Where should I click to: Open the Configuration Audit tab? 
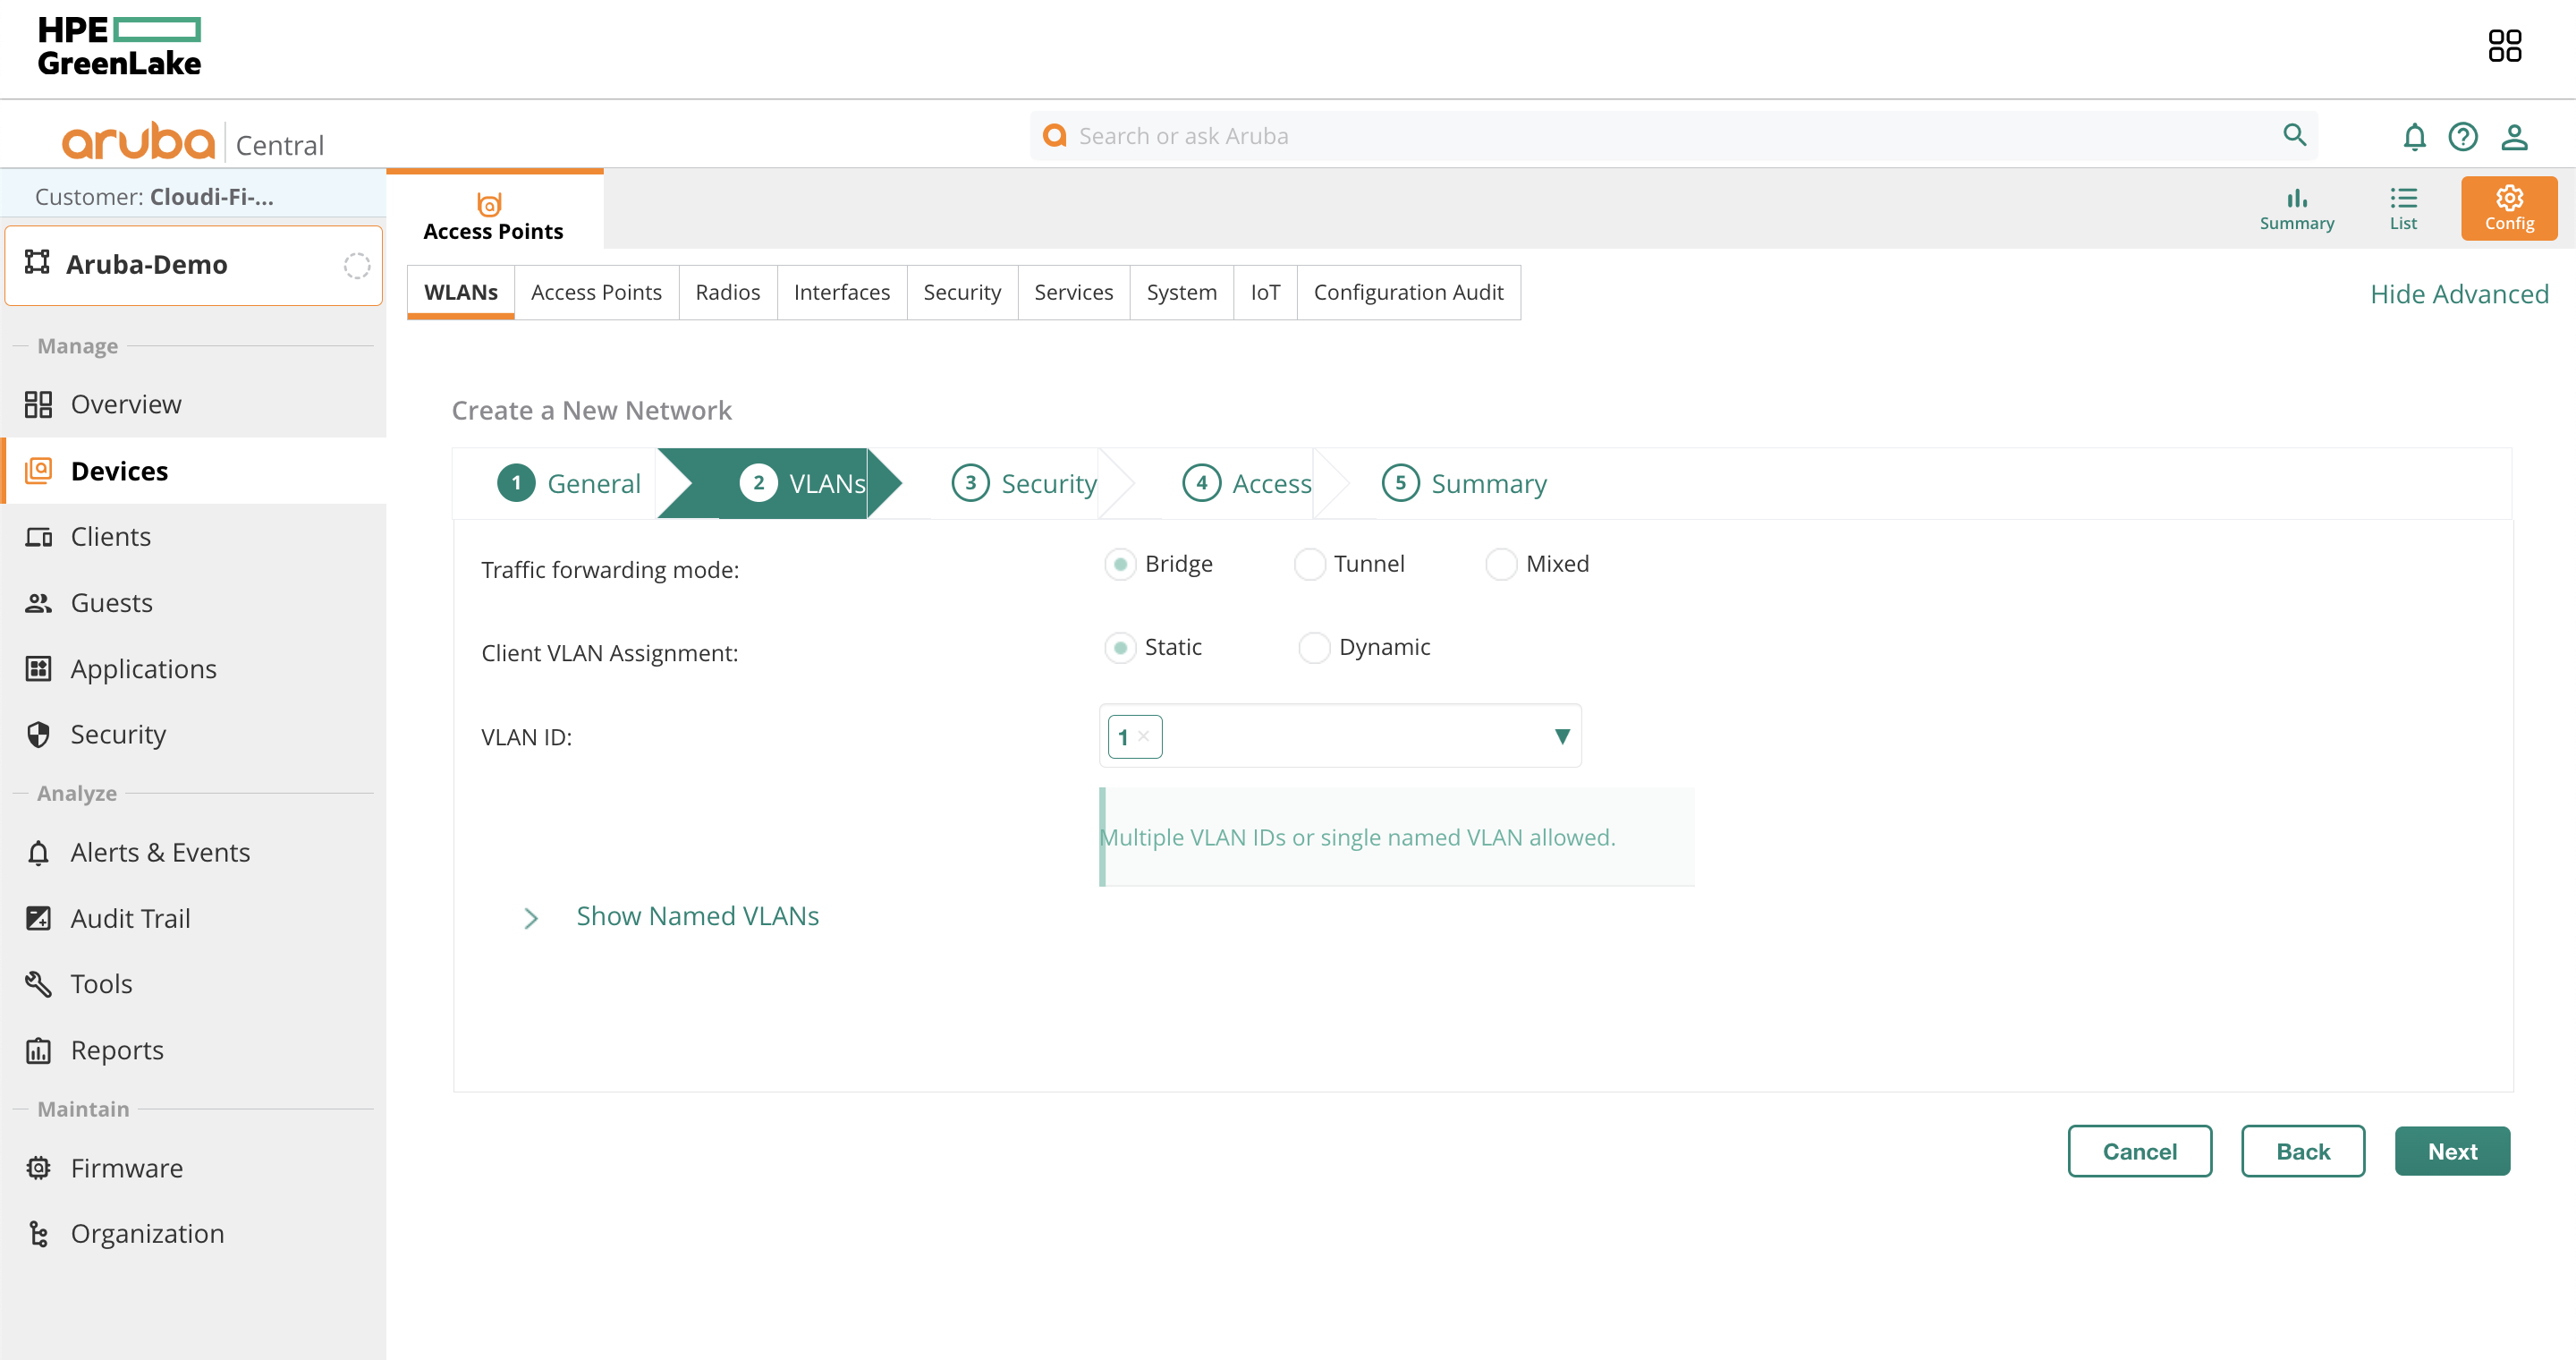pos(1408,292)
